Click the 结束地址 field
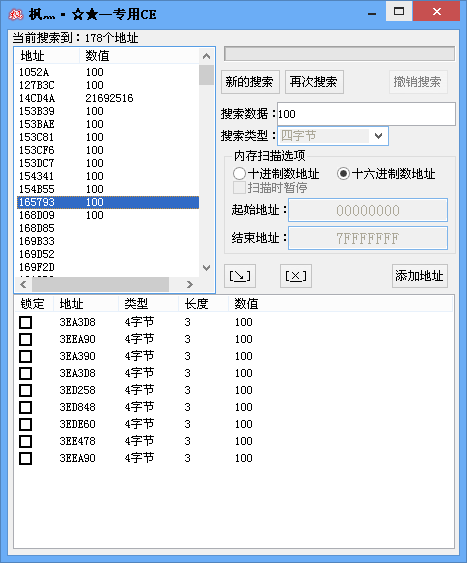Image resolution: width=467 pixels, height=563 pixels. [x=368, y=238]
